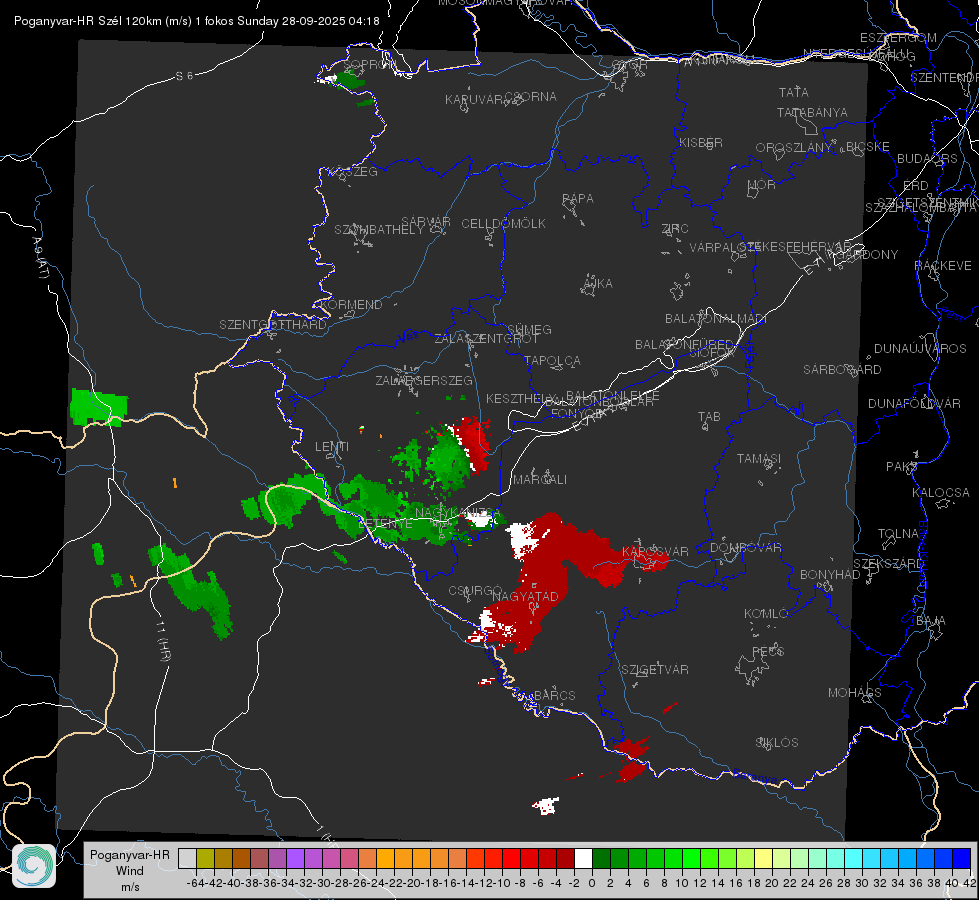
Task: Click the '11 (HR)' road label
Action: [162, 641]
